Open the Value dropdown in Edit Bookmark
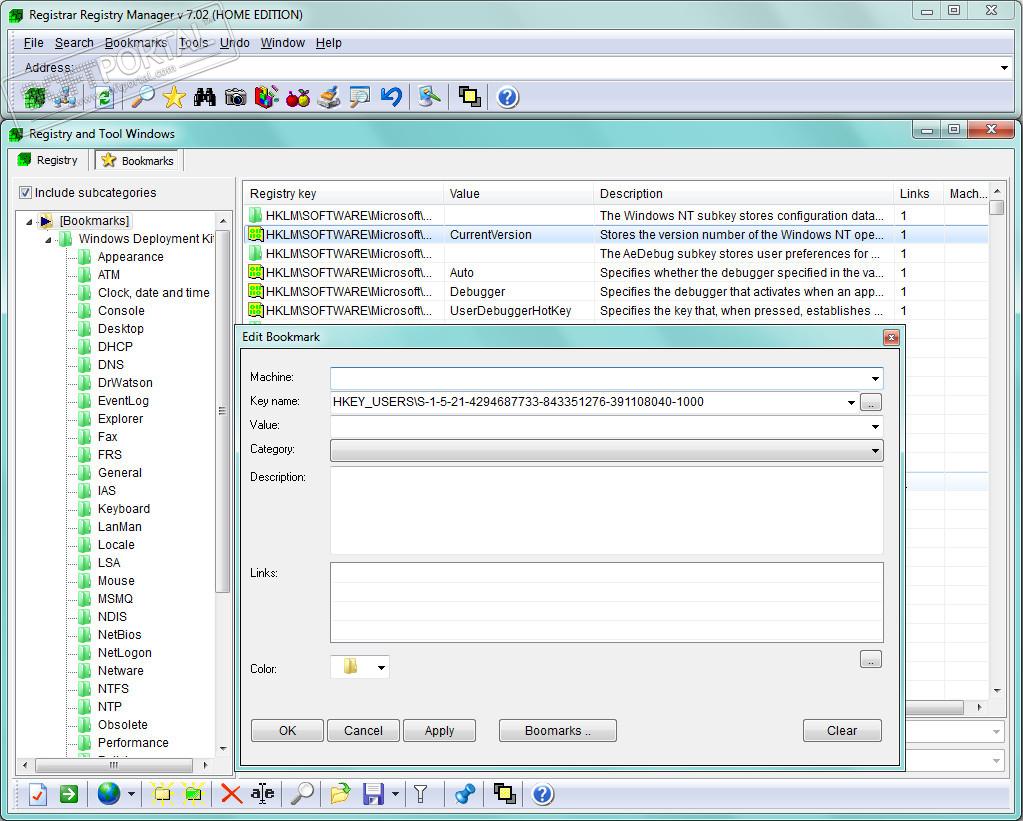The image size is (1023, 821). coord(875,427)
